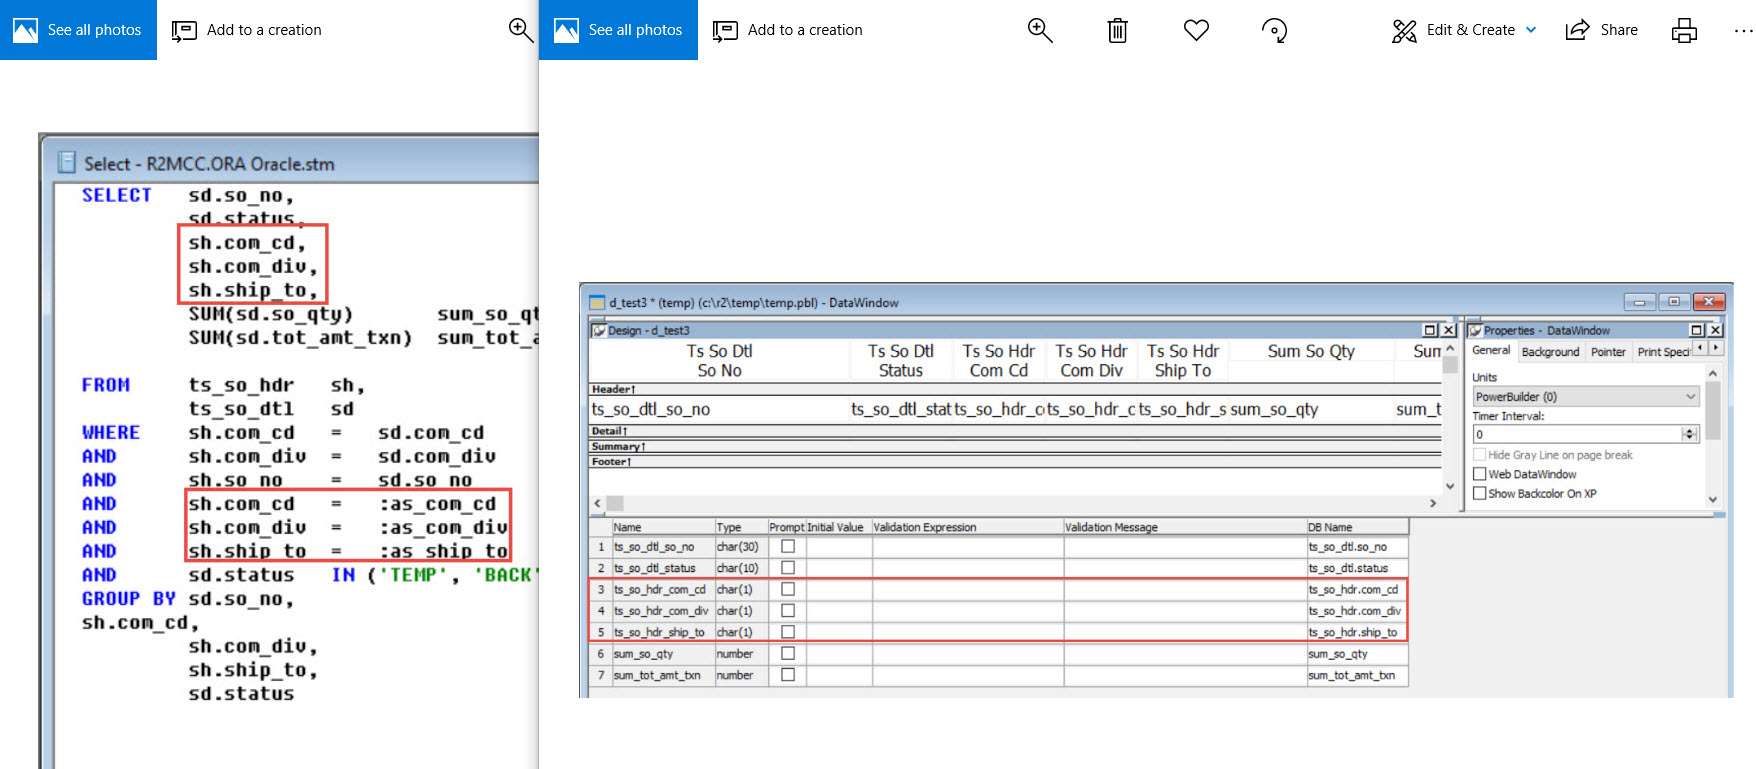
Task: Click the zoom icon in left photo window
Action: (520, 30)
